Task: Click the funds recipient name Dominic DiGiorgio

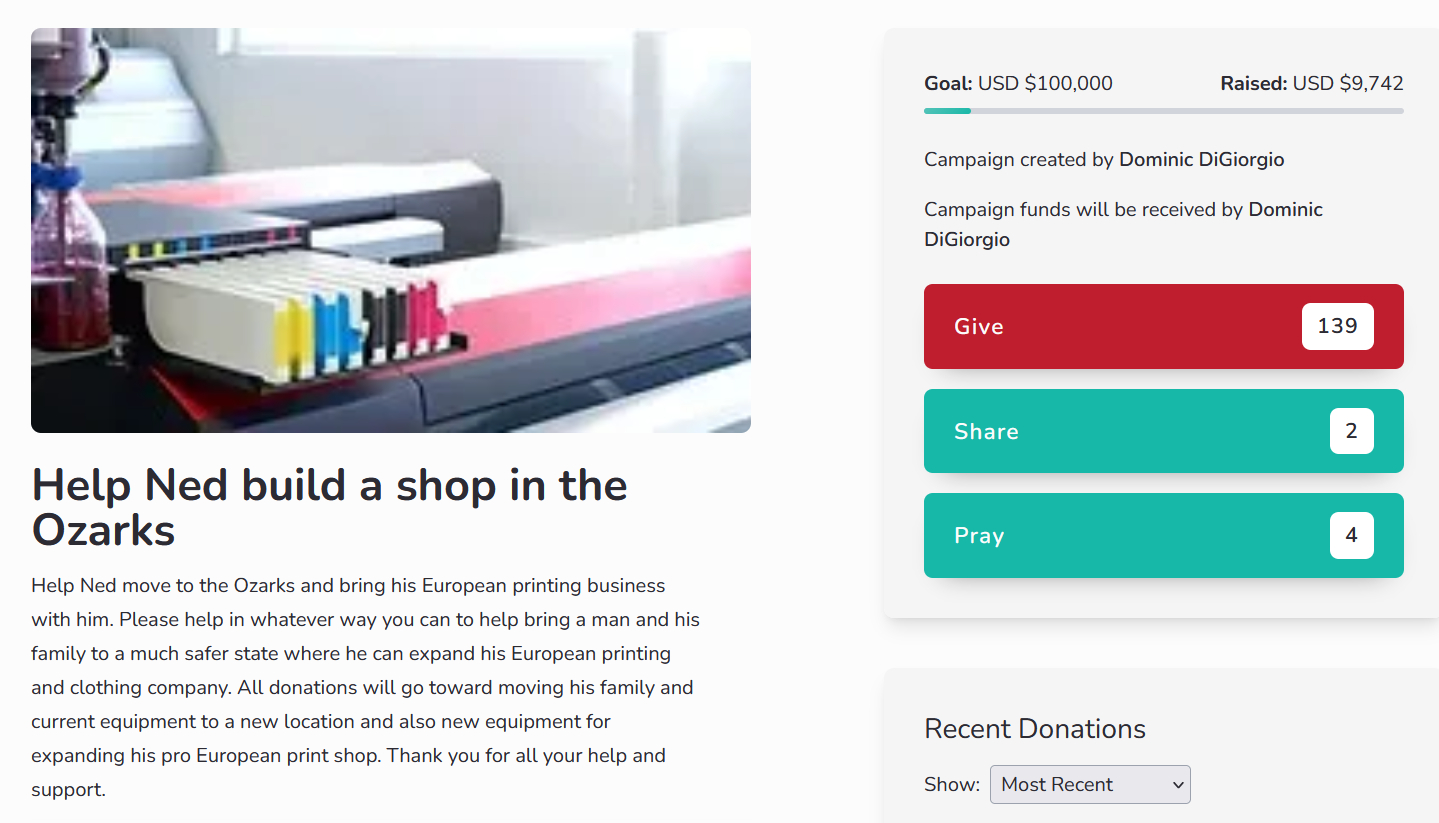Action: 1123,224
